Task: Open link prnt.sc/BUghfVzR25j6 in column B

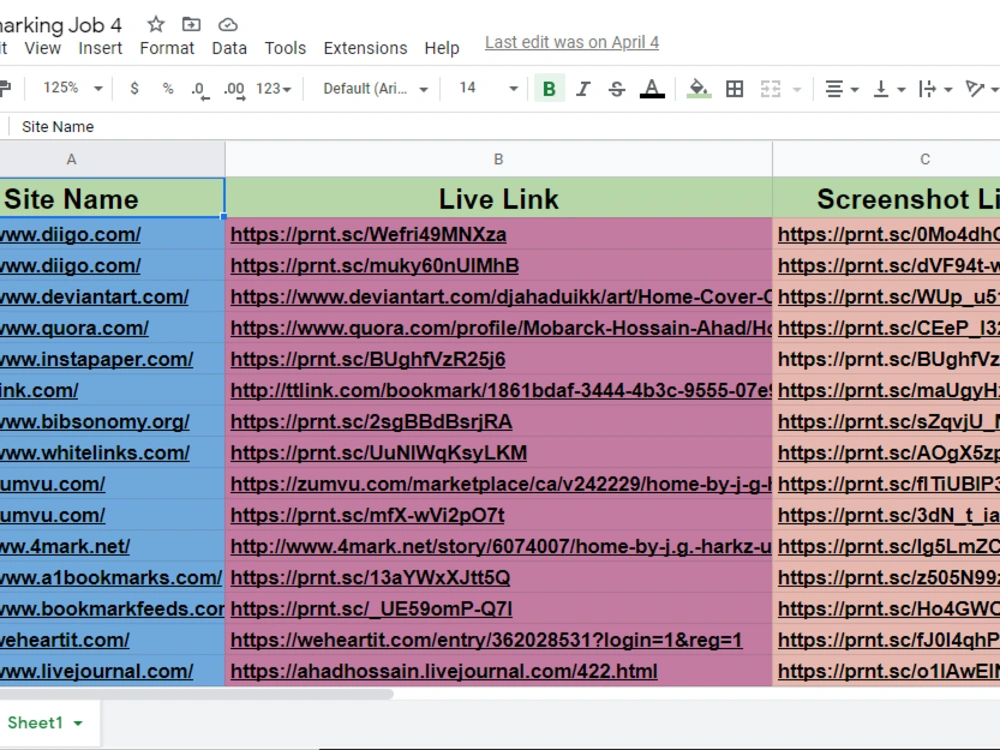Action: pos(367,360)
